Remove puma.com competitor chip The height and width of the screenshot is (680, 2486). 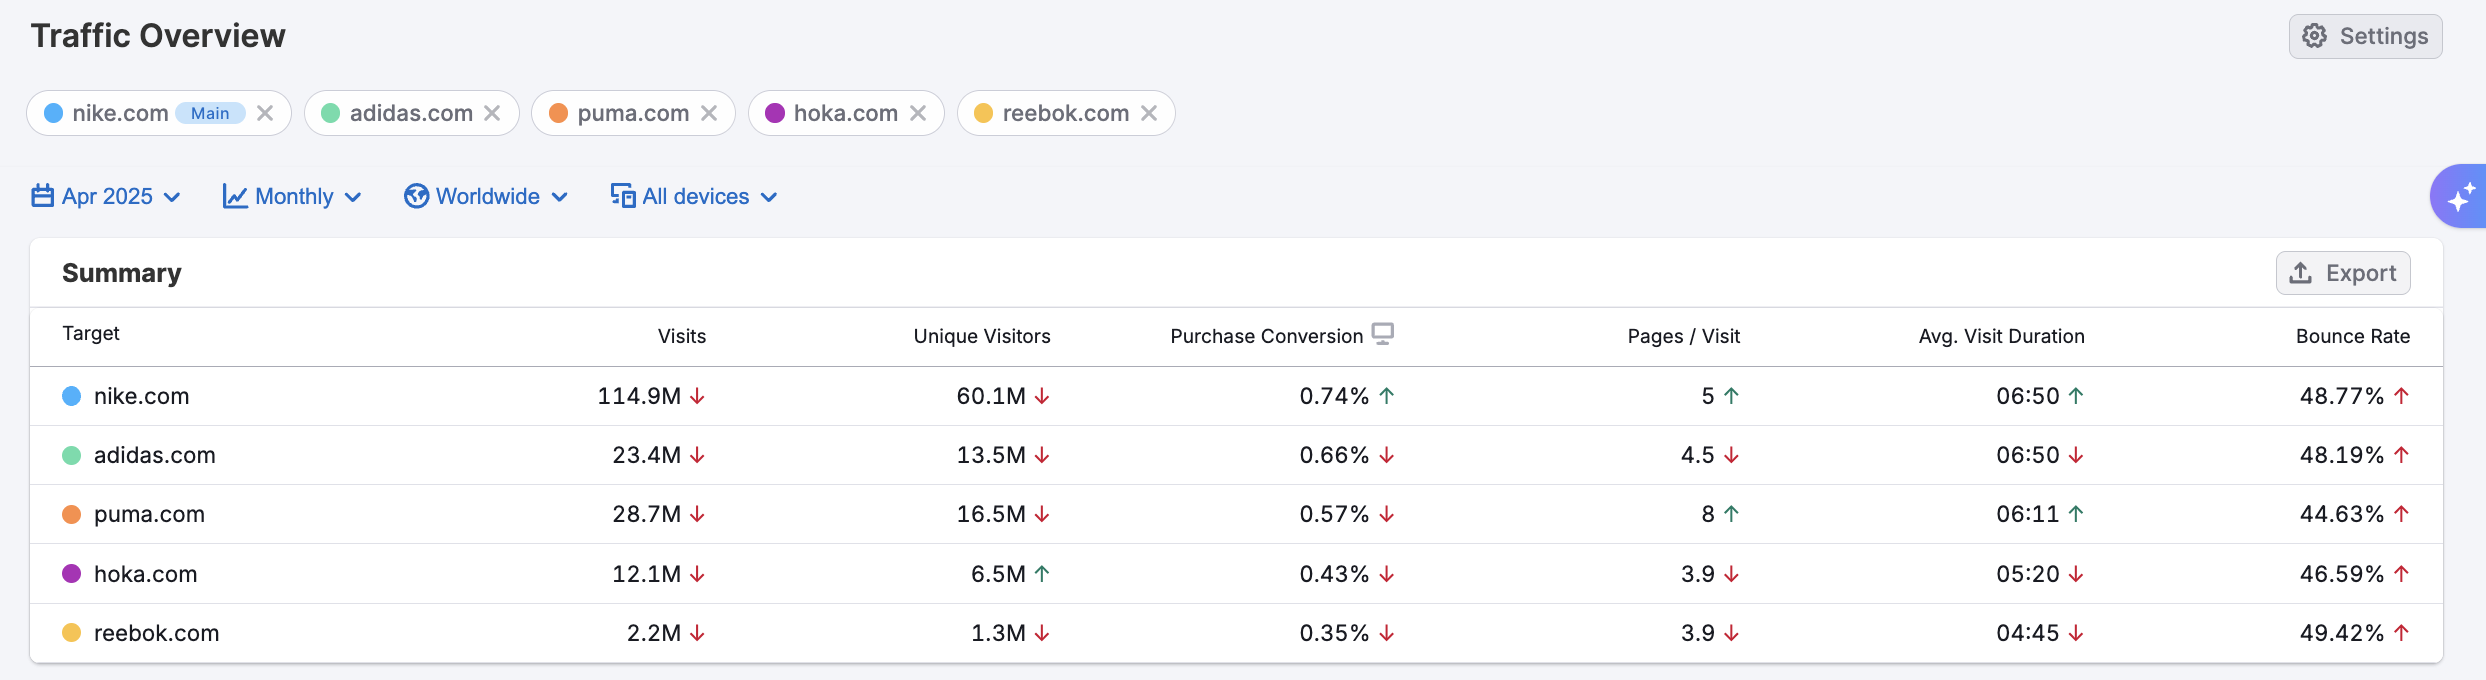click(x=709, y=113)
